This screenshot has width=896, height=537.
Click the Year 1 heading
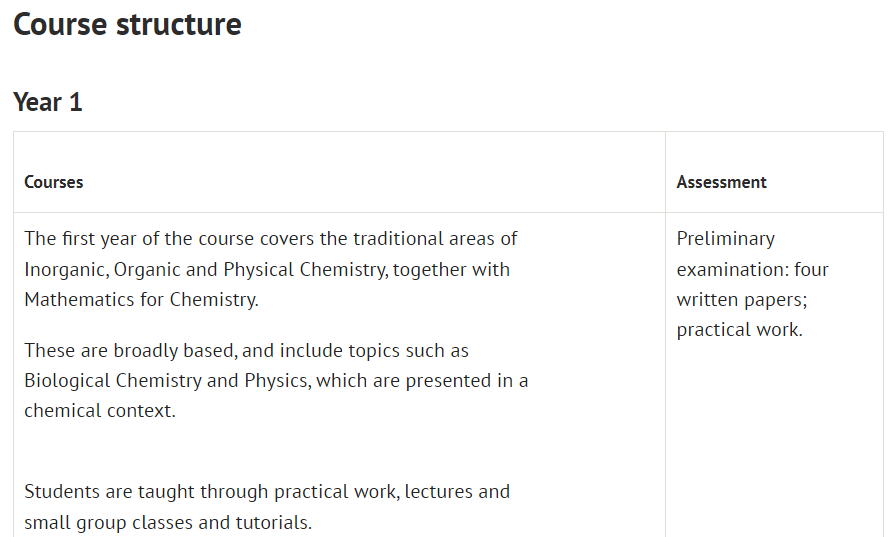point(48,102)
